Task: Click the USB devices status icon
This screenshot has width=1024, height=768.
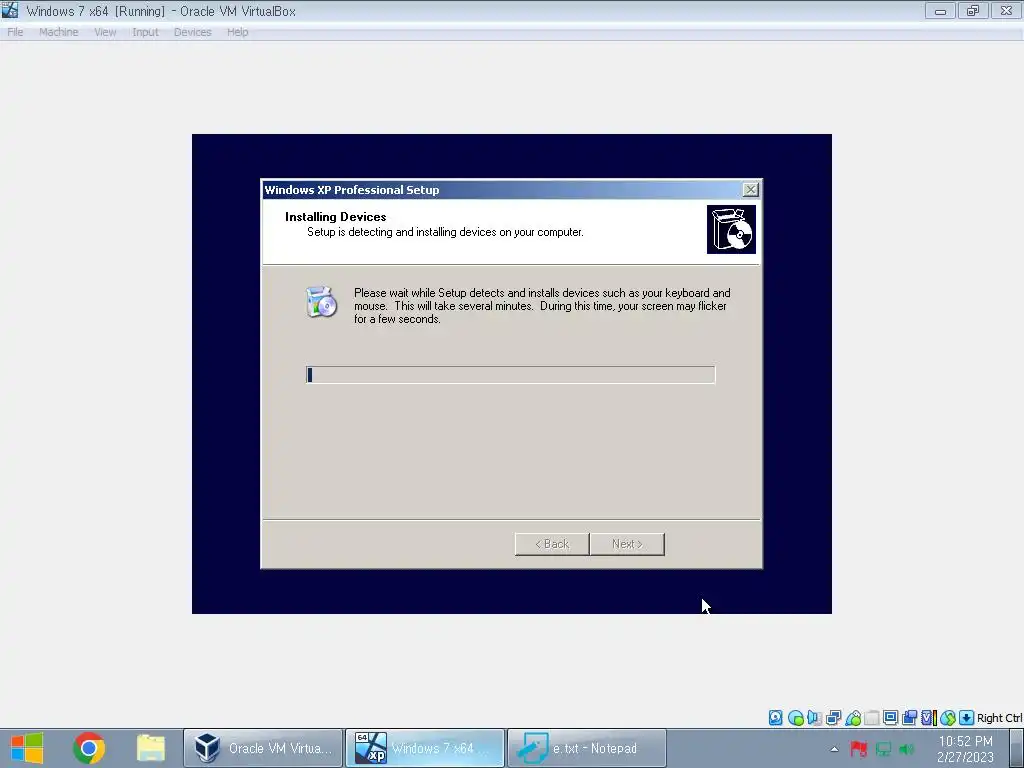Action: coord(853,718)
